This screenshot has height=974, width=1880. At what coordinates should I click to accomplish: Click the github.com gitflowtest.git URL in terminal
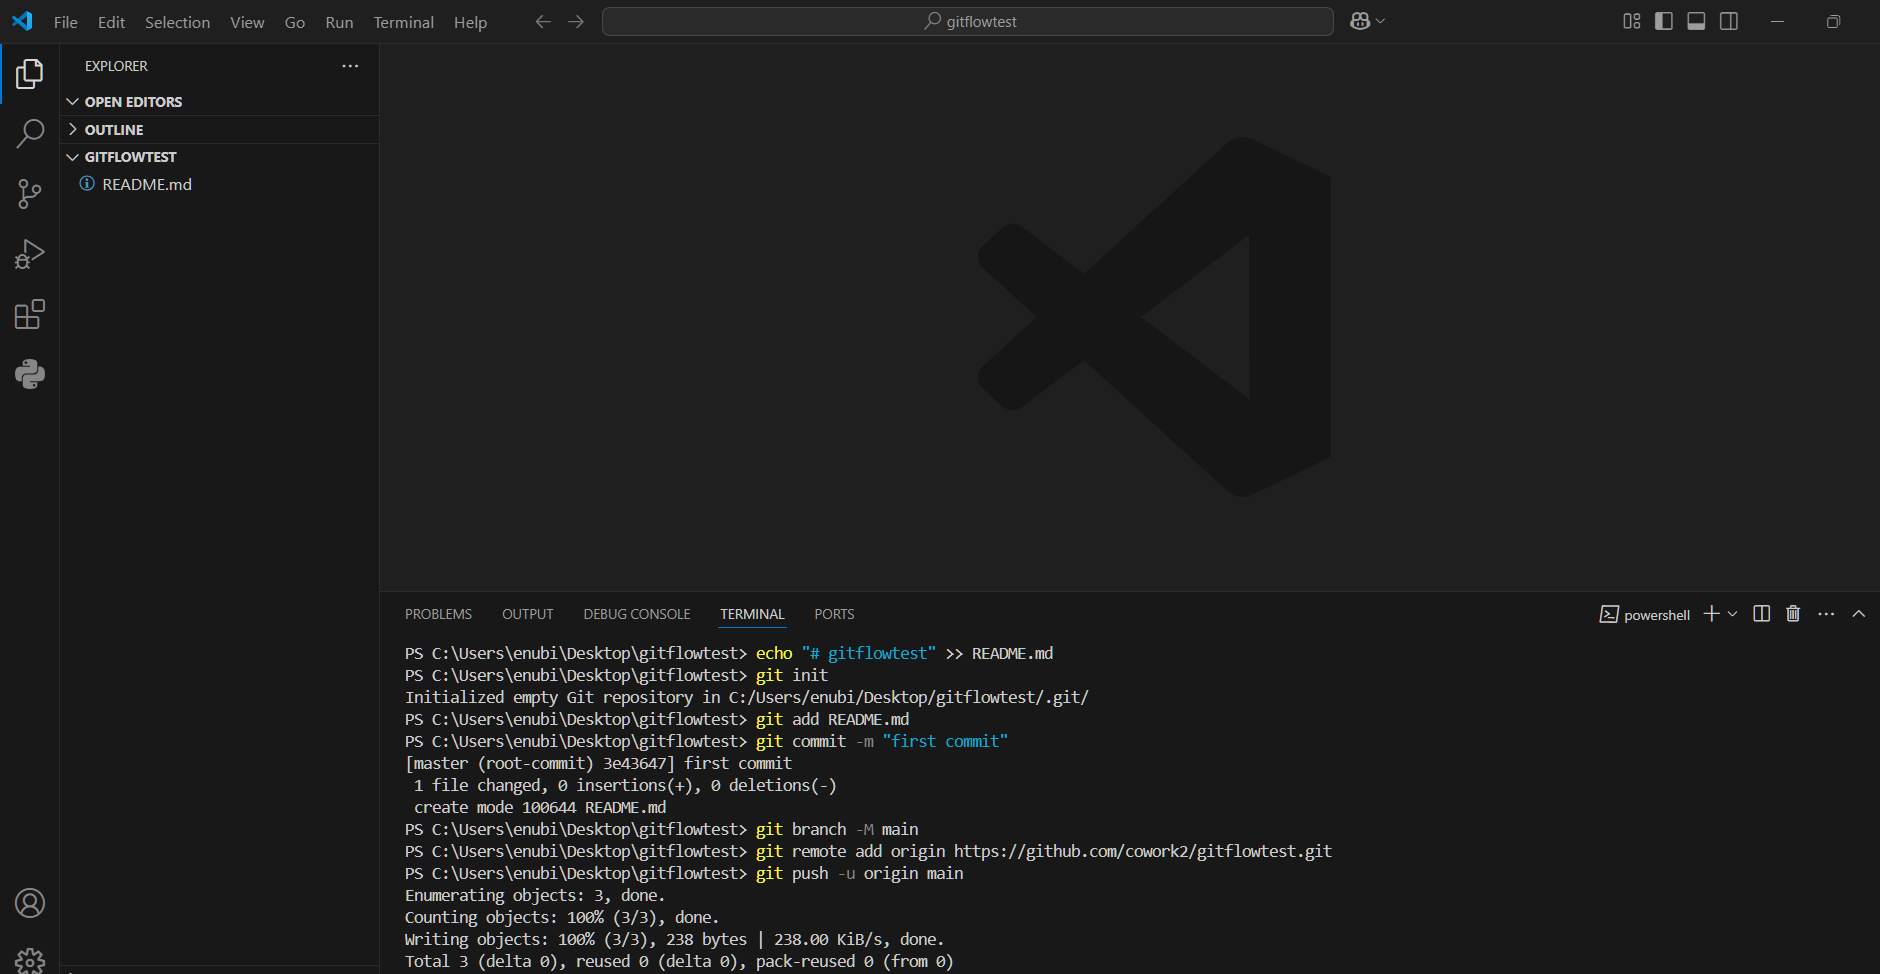1143,851
